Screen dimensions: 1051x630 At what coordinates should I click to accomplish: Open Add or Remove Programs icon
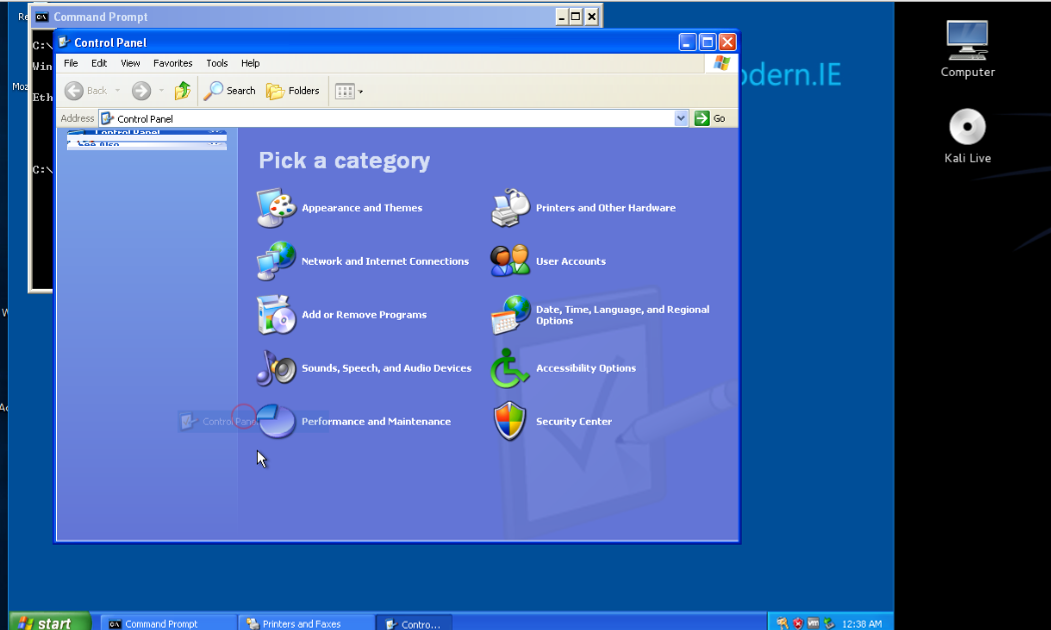[x=276, y=315]
